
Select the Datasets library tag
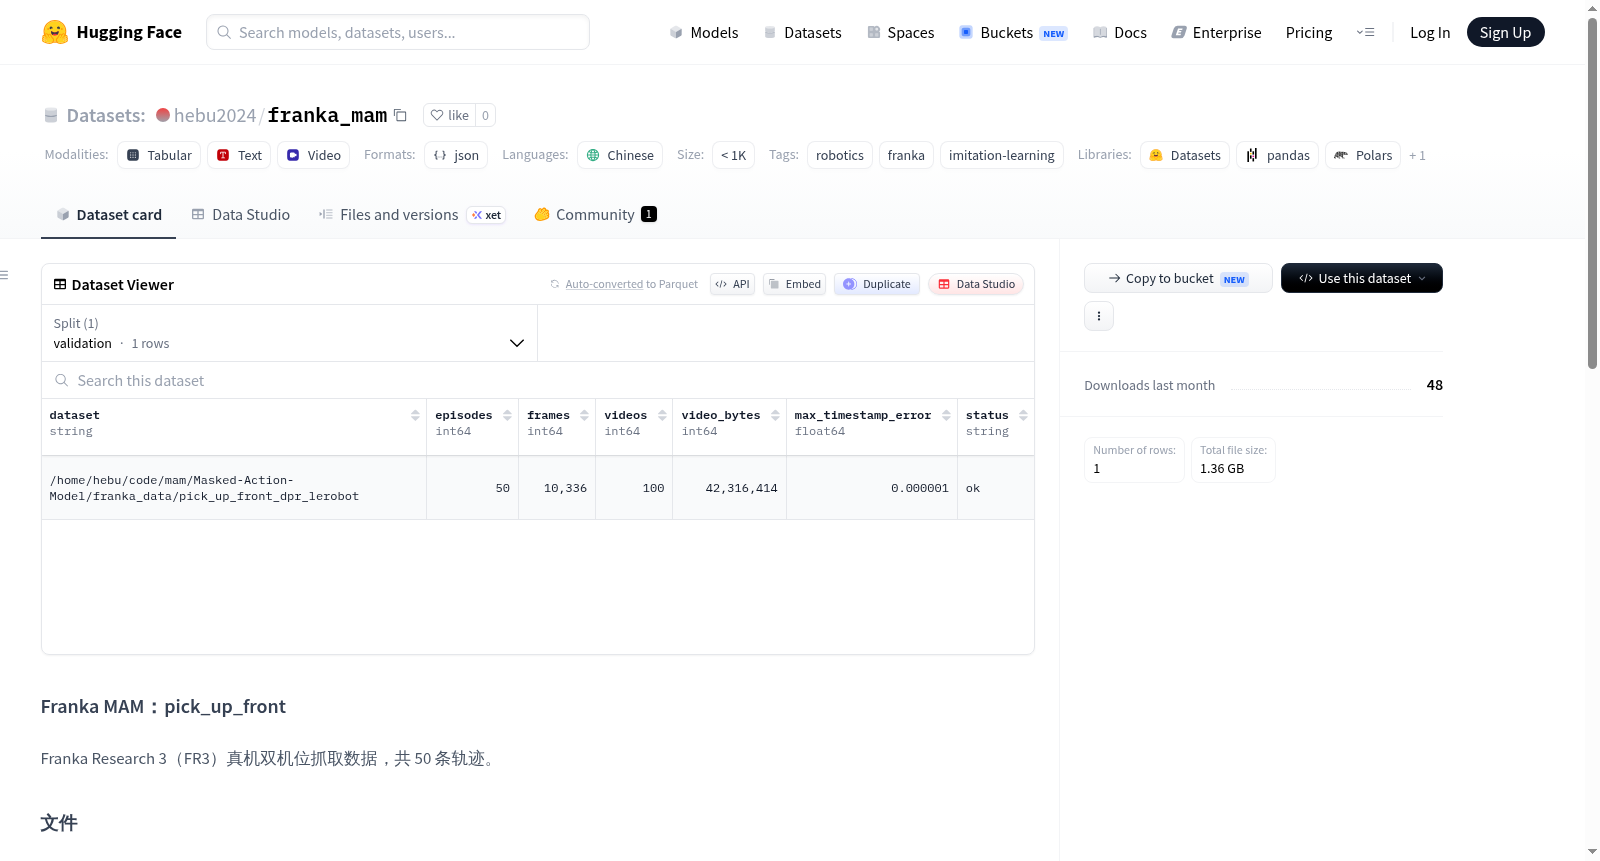tap(1185, 155)
